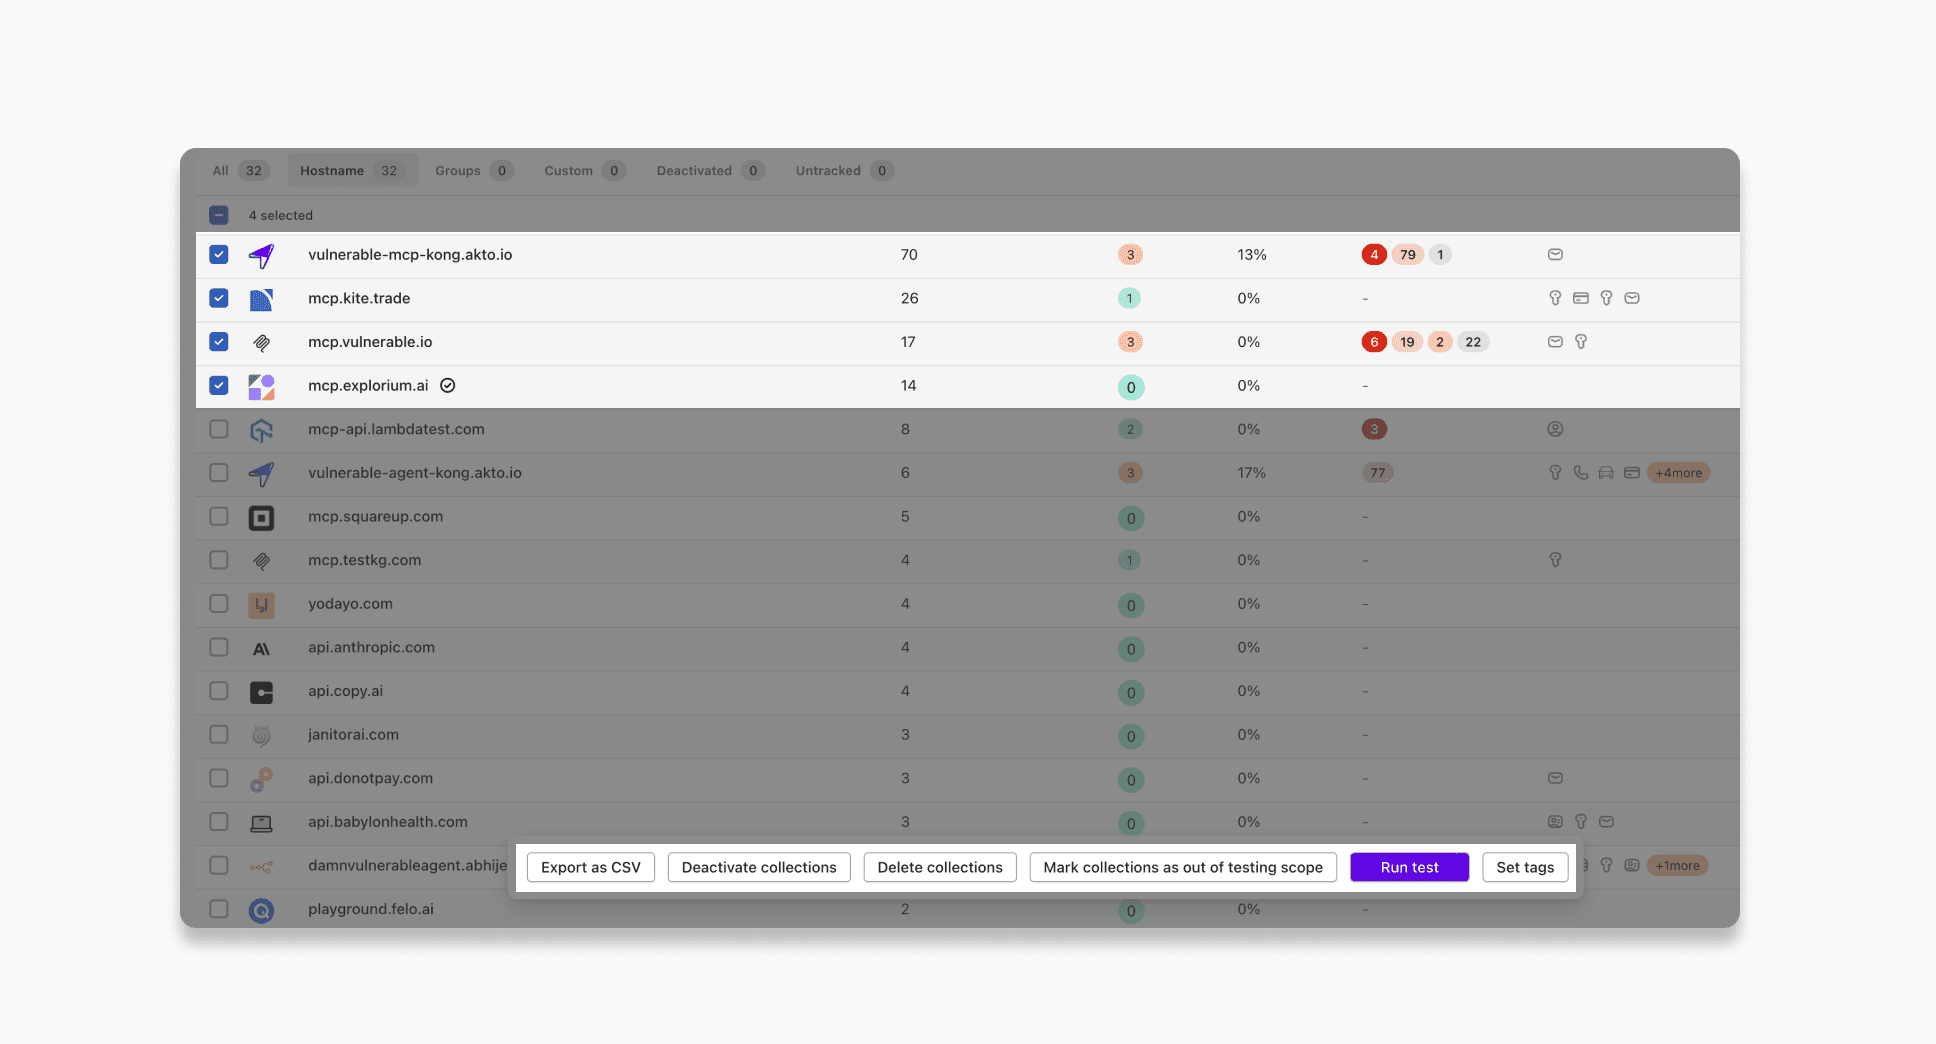The height and width of the screenshot is (1044, 1936).
Task: Click the ID card icon on api.babylonhealth.com row
Action: click(x=1555, y=821)
